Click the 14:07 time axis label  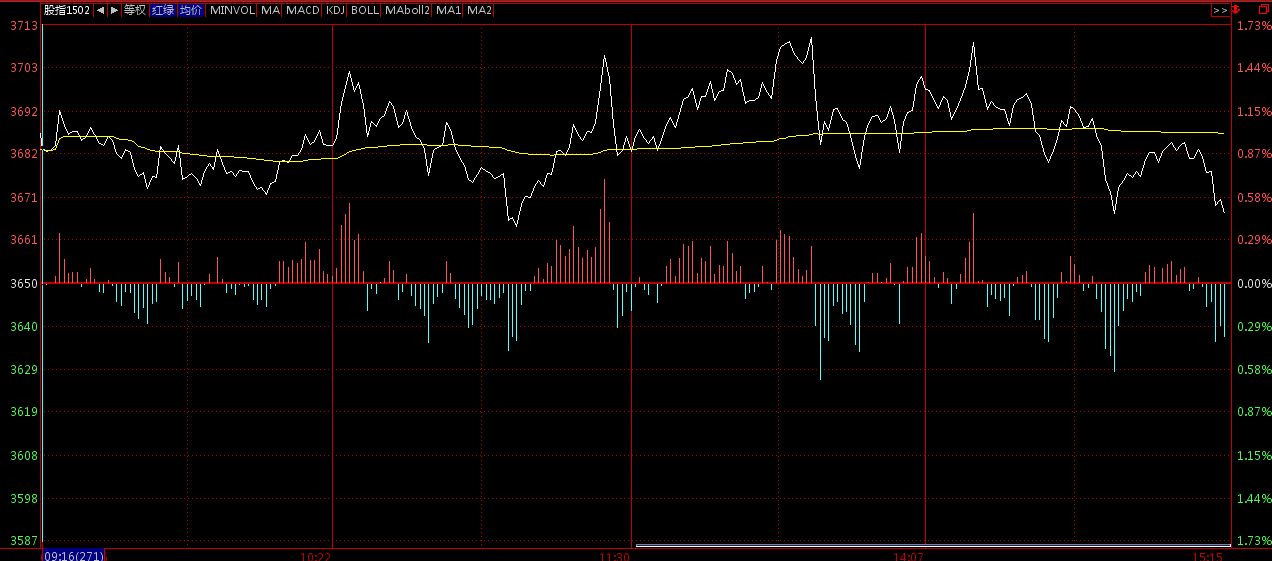pos(908,555)
